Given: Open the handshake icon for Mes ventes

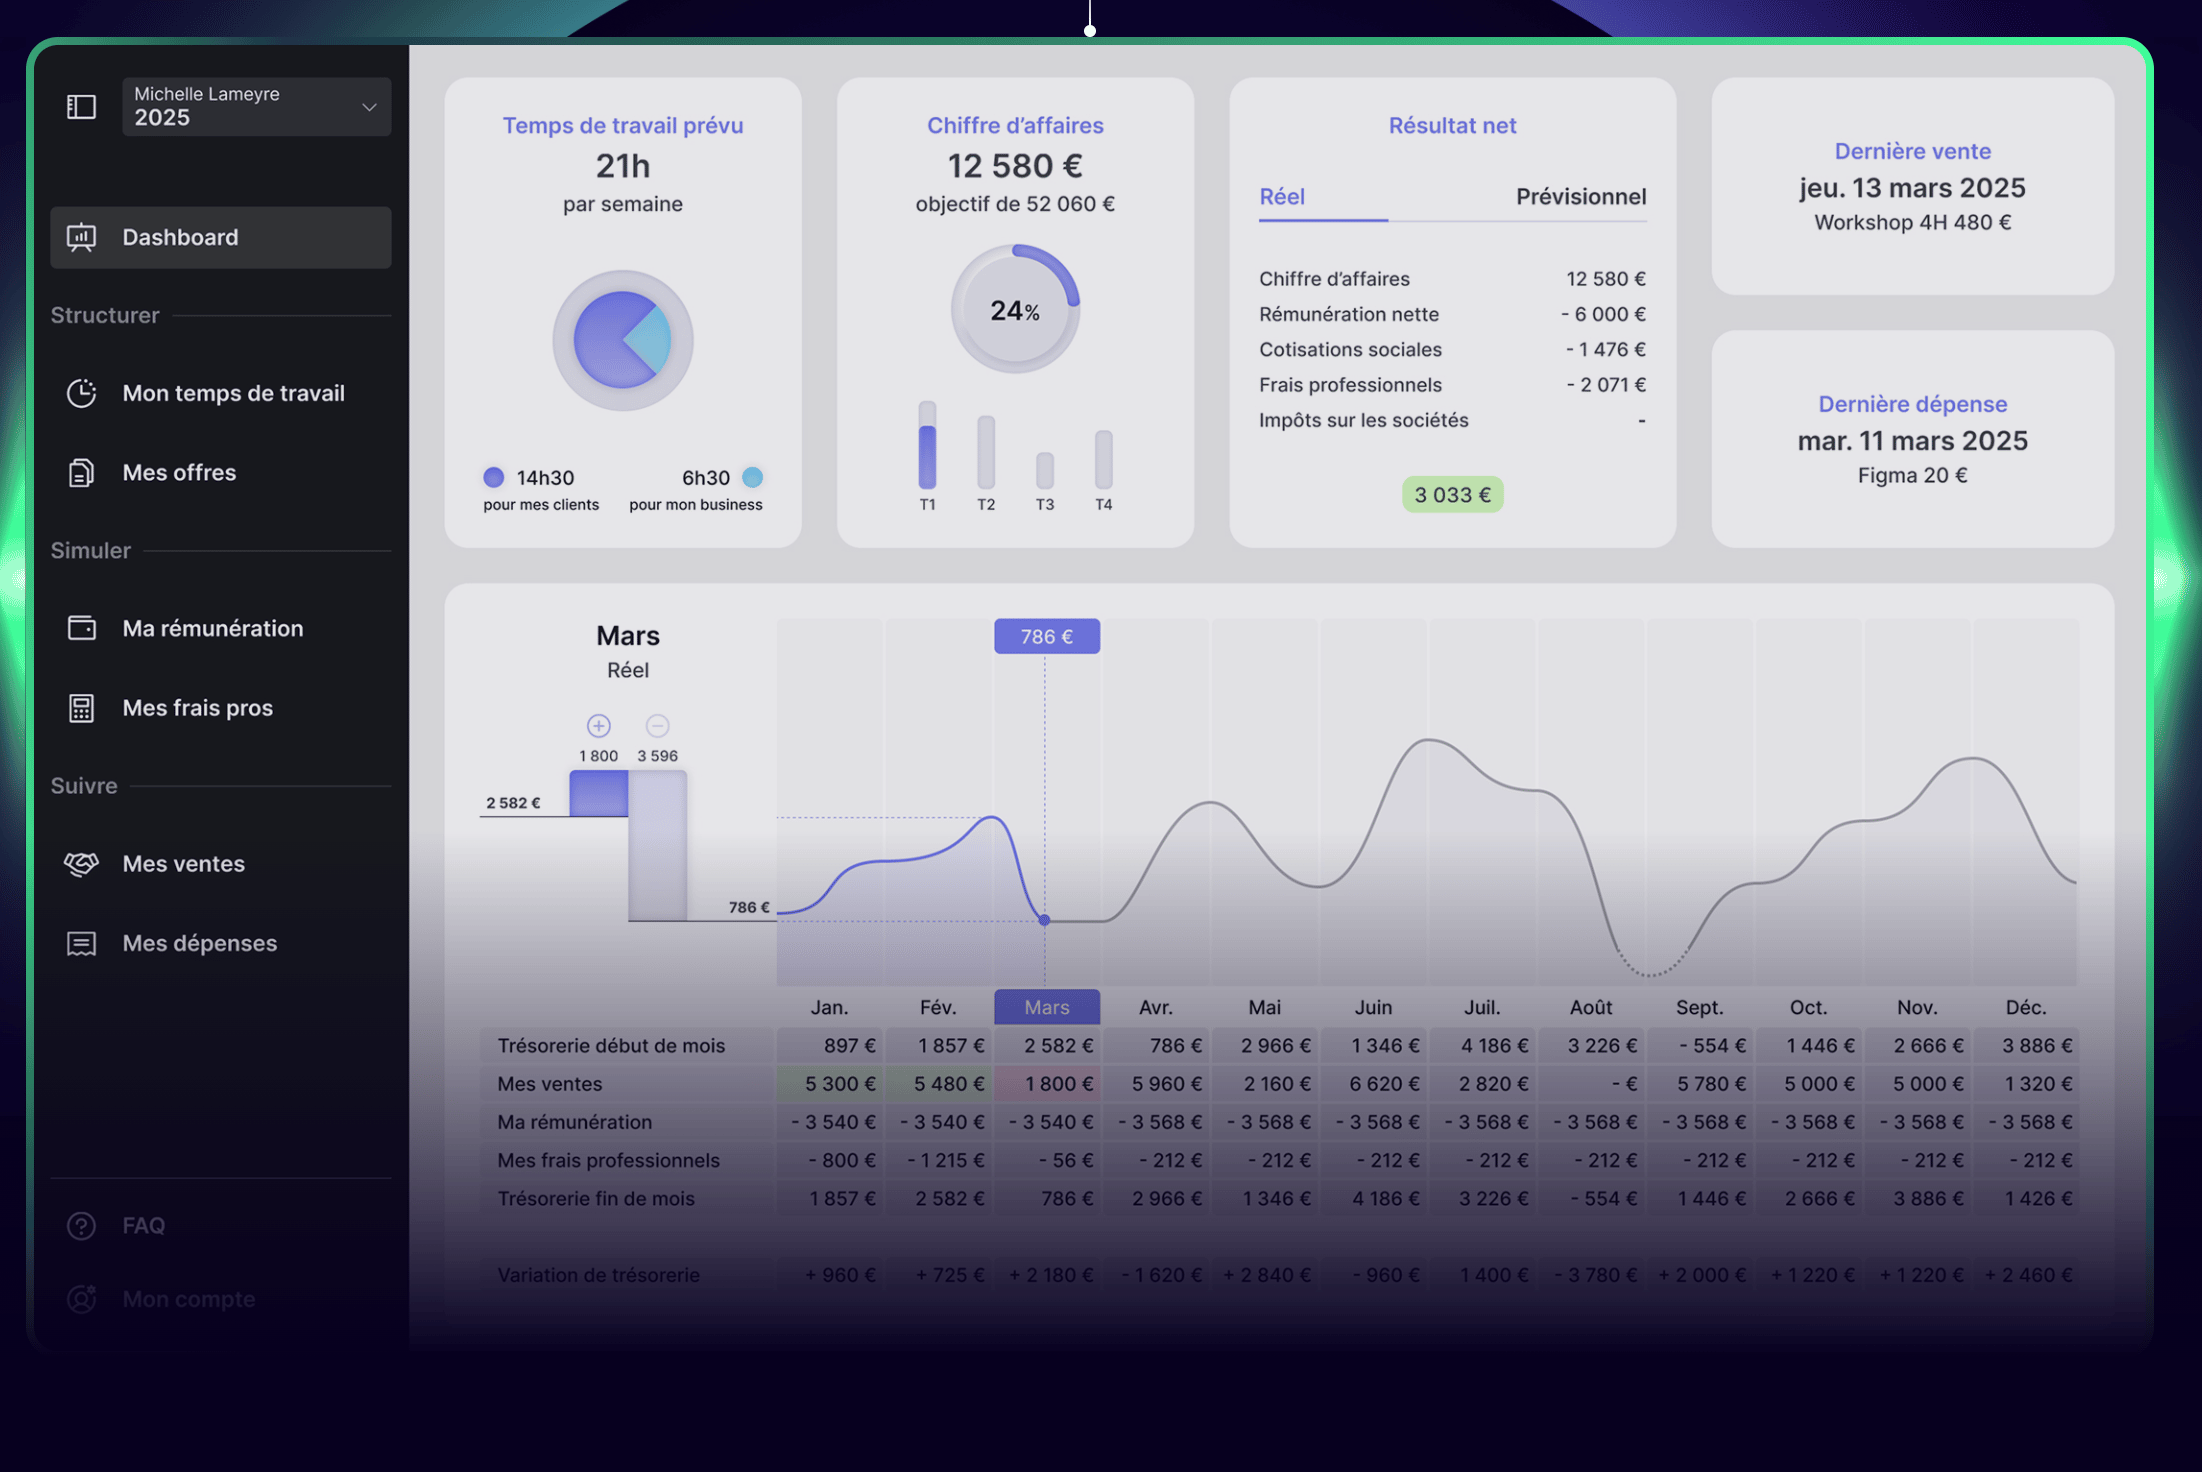Looking at the screenshot, I should [x=81, y=863].
